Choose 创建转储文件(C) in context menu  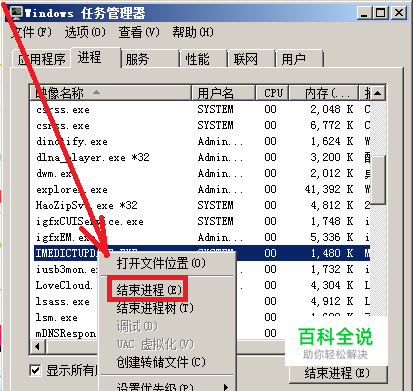167,362
